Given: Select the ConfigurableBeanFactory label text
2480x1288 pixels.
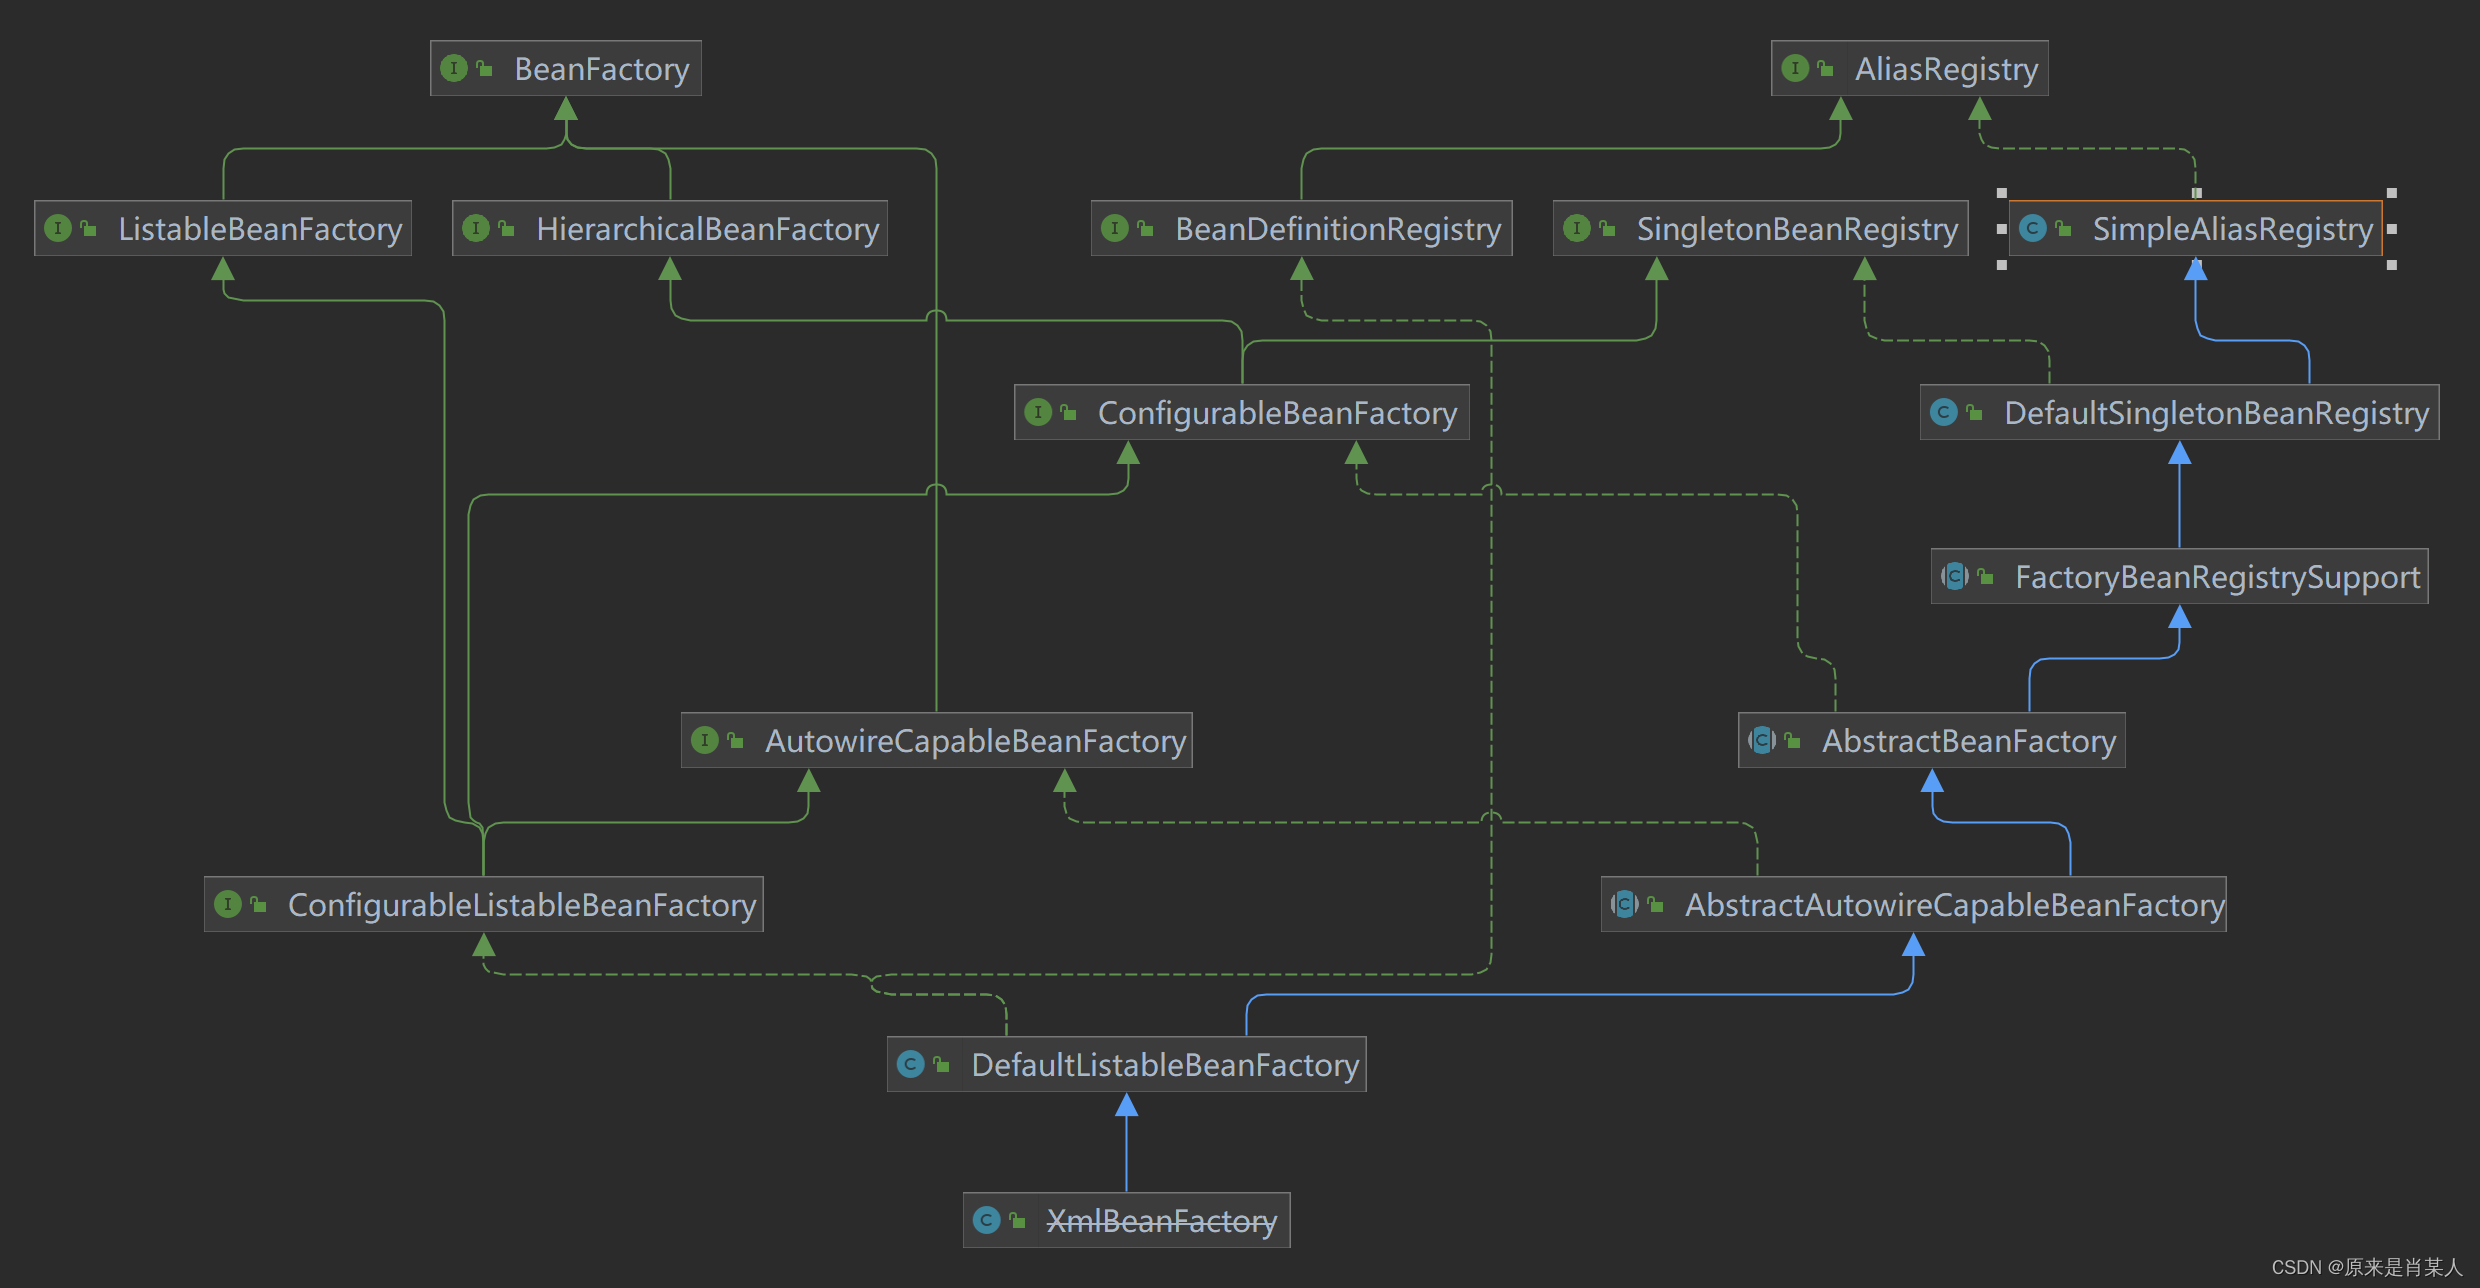Looking at the screenshot, I should (x=1277, y=413).
